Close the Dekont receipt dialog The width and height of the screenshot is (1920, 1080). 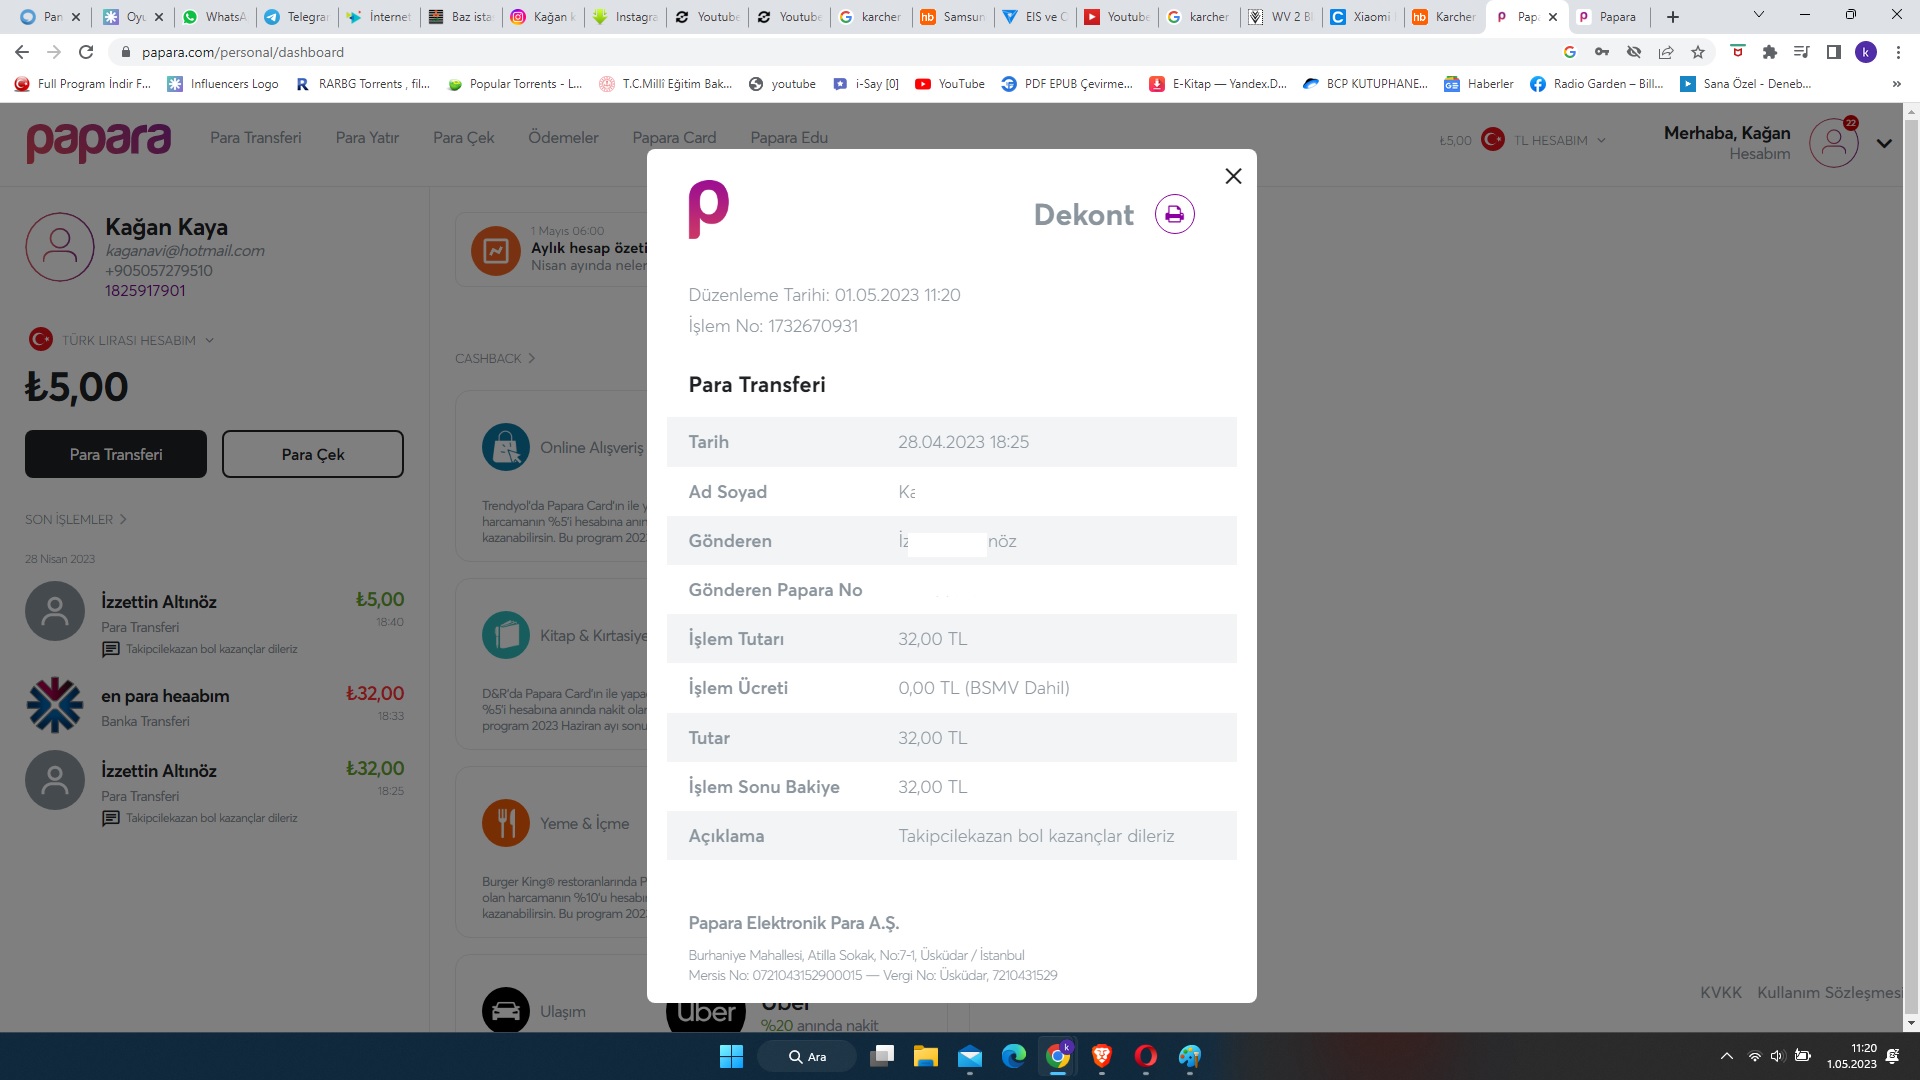1233,176
